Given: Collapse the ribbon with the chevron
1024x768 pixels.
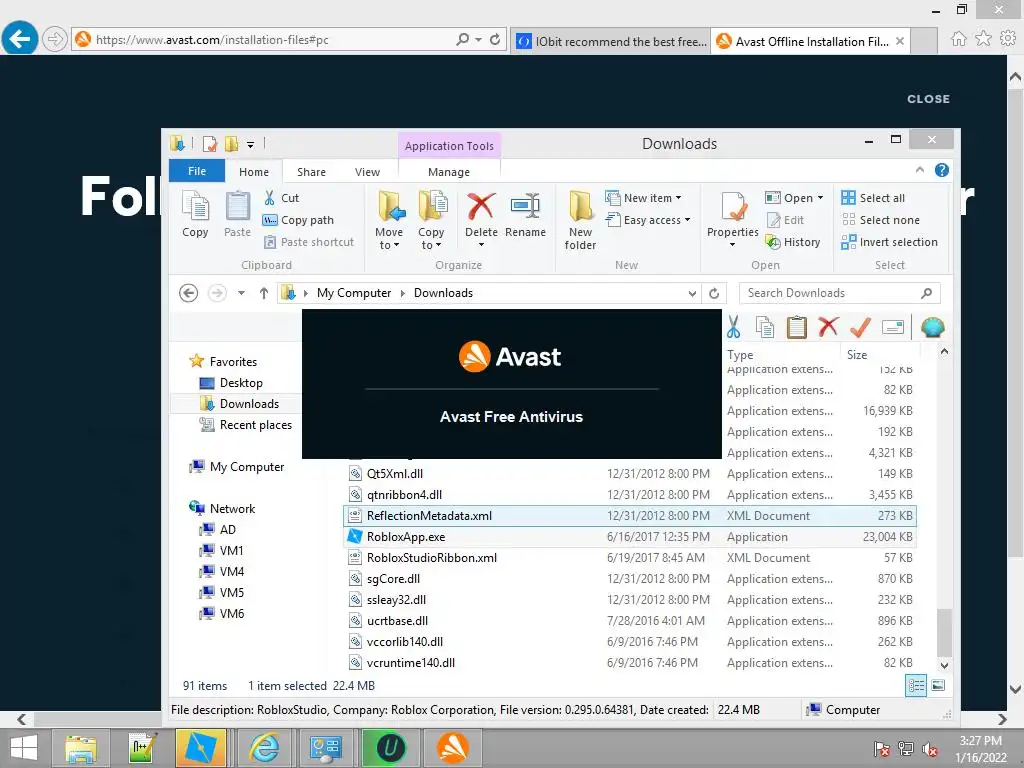Looking at the screenshot, I should 920,170.
